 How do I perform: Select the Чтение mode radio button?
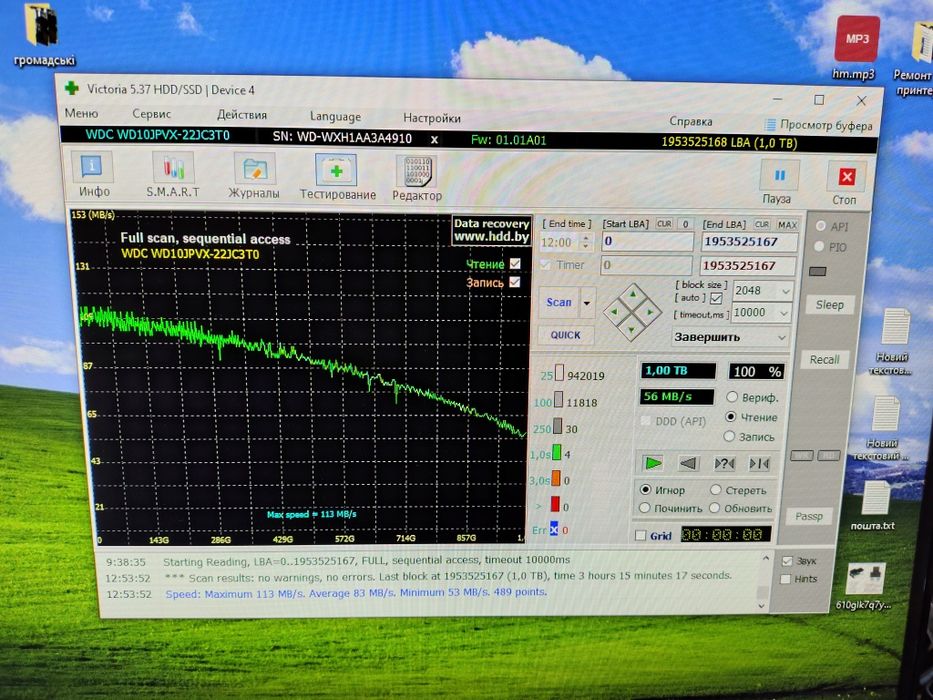coord(731,417)
